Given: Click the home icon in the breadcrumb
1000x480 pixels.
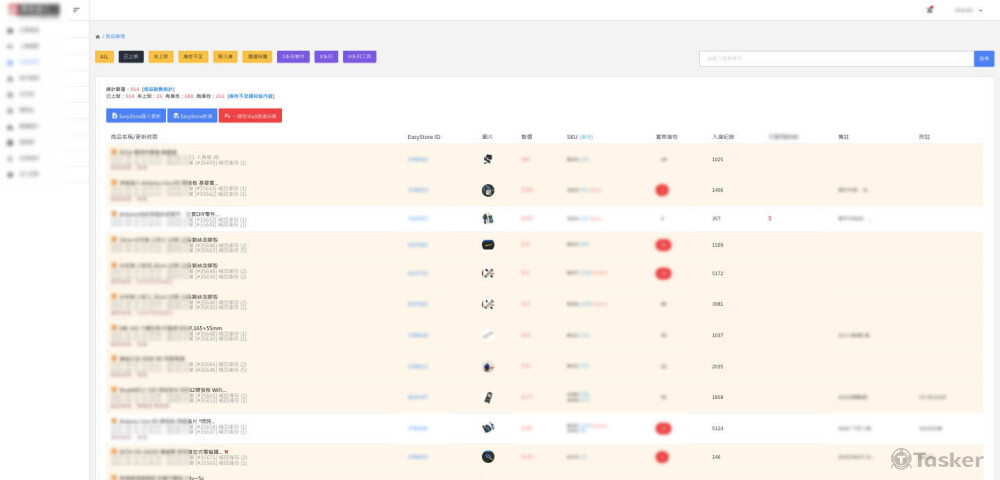Looking at the screenshot, I should [97, 37].
